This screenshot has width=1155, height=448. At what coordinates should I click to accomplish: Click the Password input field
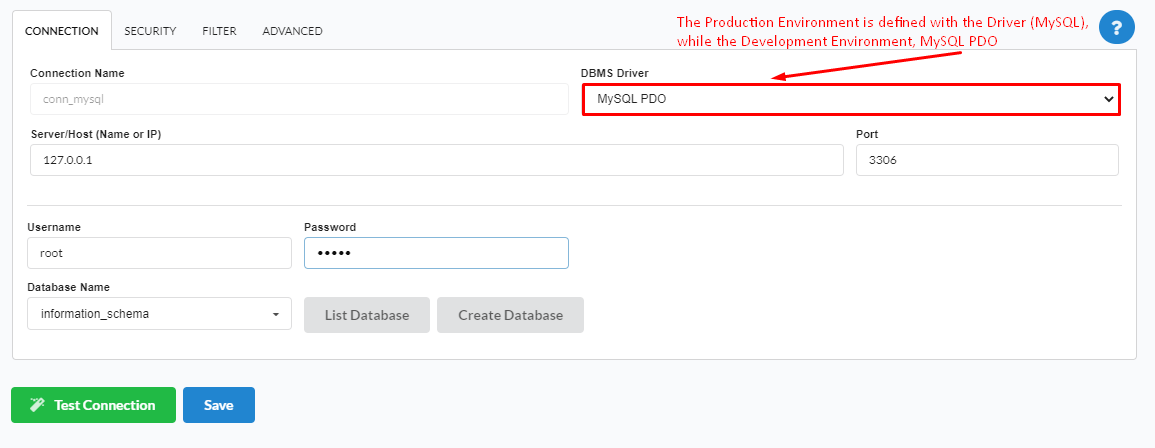(436, 253)
